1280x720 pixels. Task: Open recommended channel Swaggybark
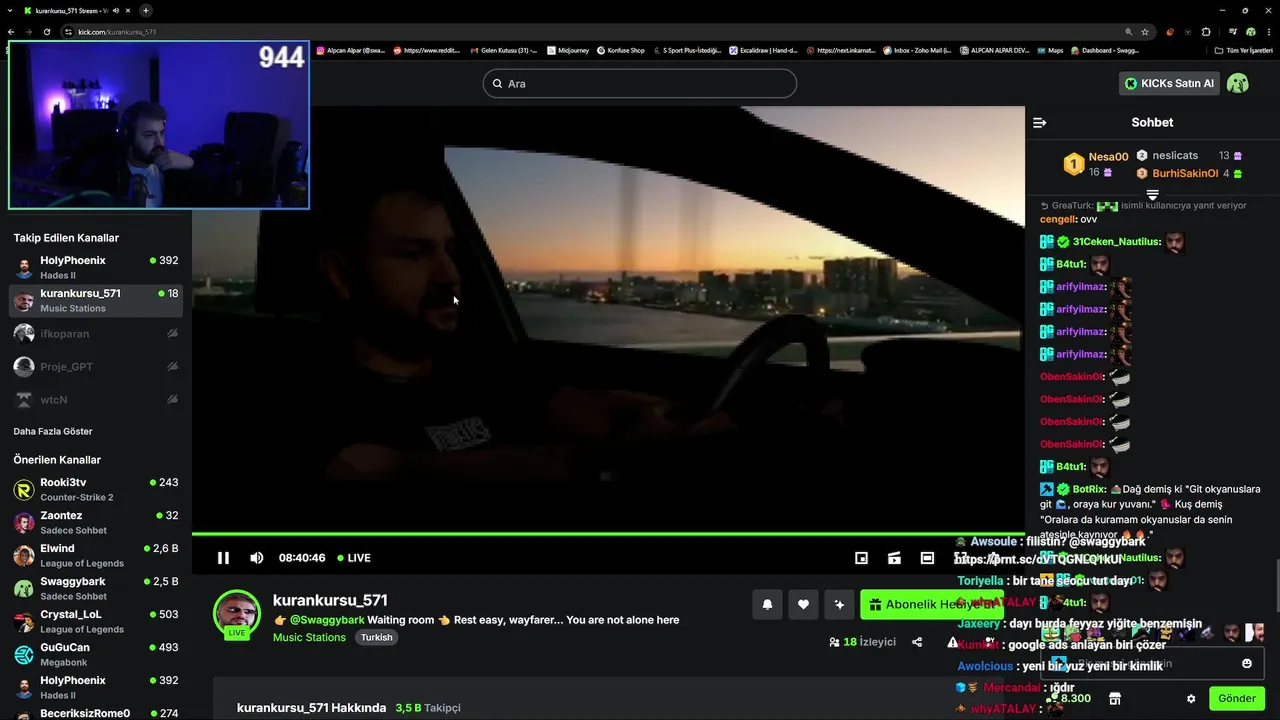[x=96, y=588]
